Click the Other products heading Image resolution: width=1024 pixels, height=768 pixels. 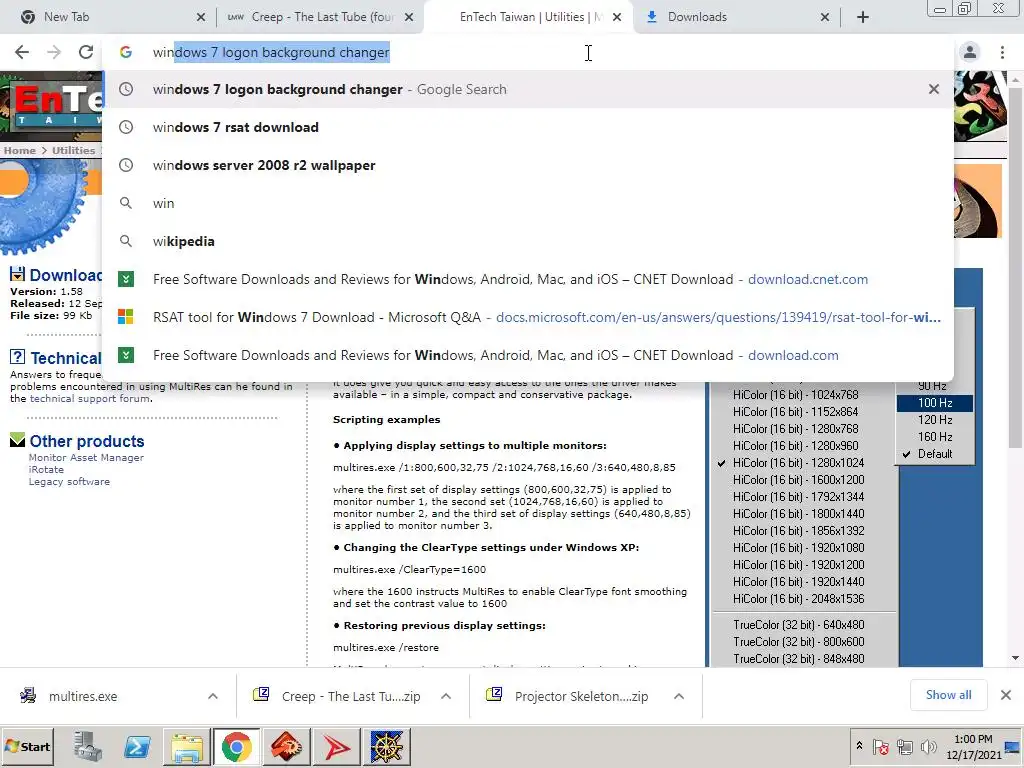click(x=87, y=441)
